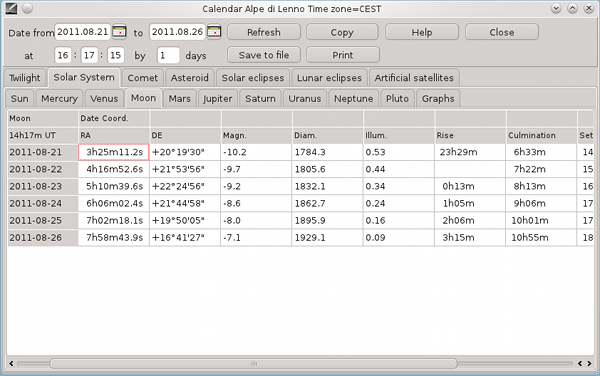The image size is (600, 376).
Task: Click rise time cell 23h29m
Action: (x=470, y=152)
